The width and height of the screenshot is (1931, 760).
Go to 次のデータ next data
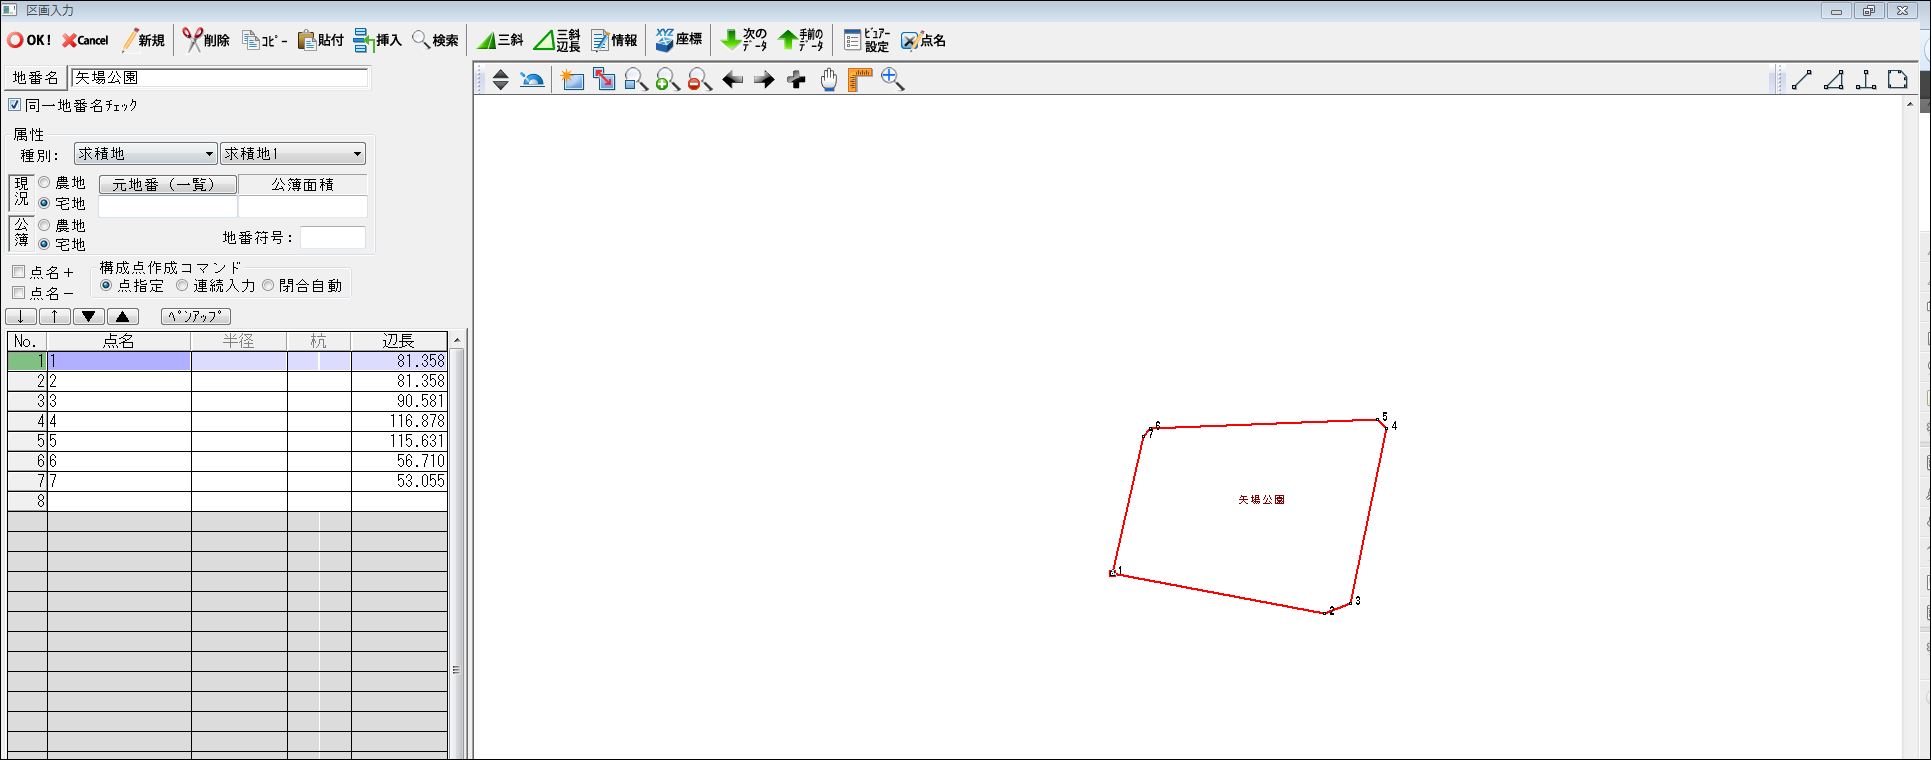[744, 40]
